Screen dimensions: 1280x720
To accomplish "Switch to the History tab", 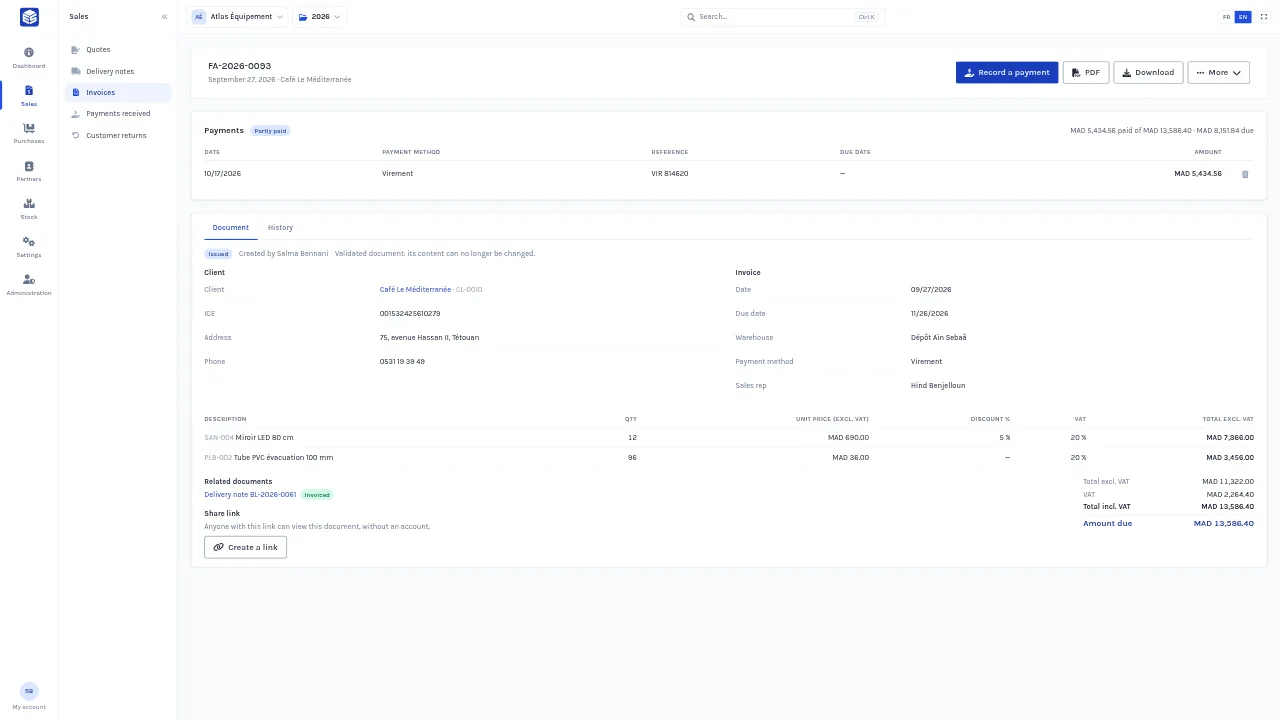I will click(x=280, y=228).
